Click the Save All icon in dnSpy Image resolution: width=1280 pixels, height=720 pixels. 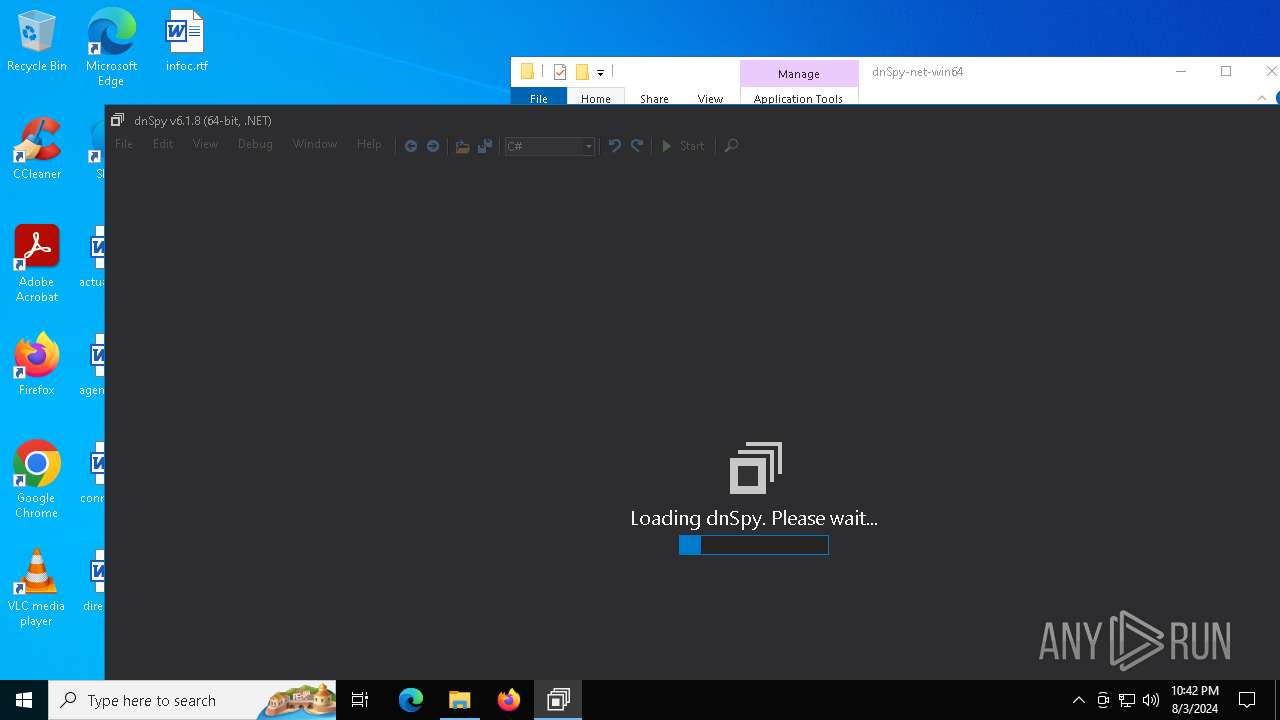point(485,146)
